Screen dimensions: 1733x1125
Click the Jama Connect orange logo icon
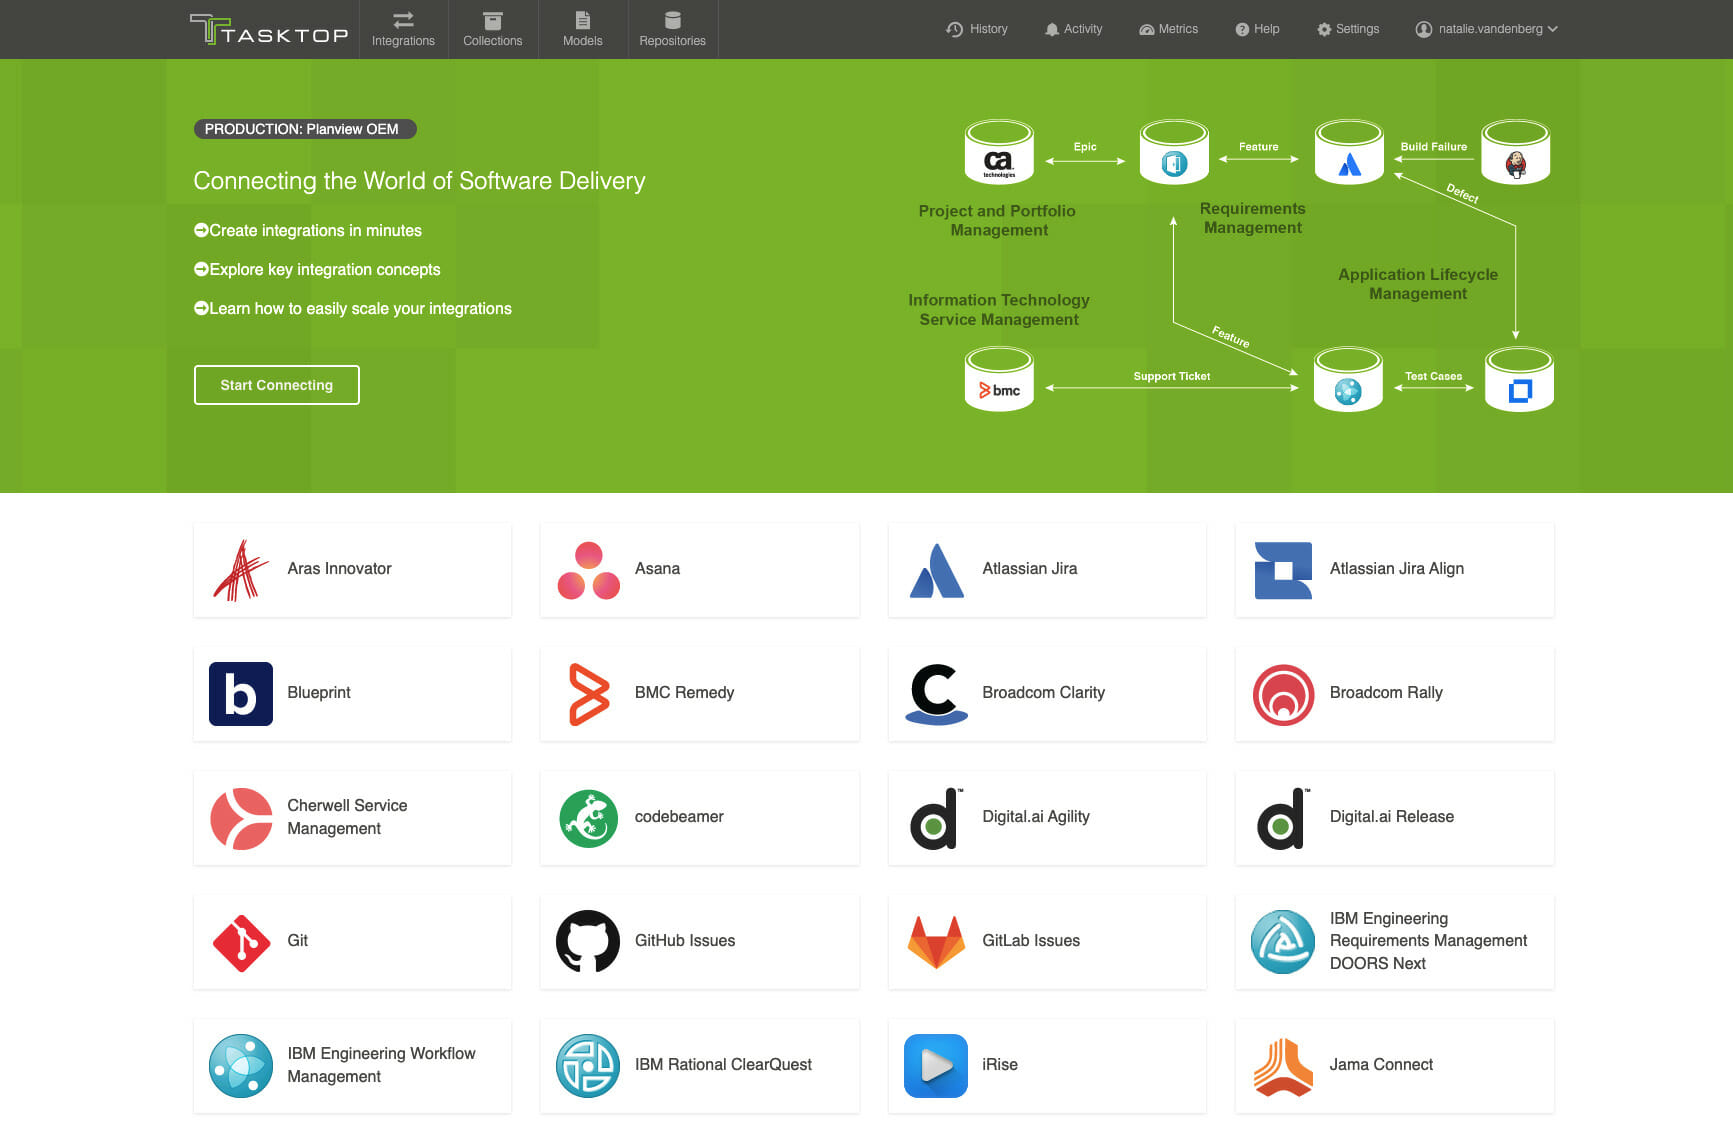[1283, 1066]
